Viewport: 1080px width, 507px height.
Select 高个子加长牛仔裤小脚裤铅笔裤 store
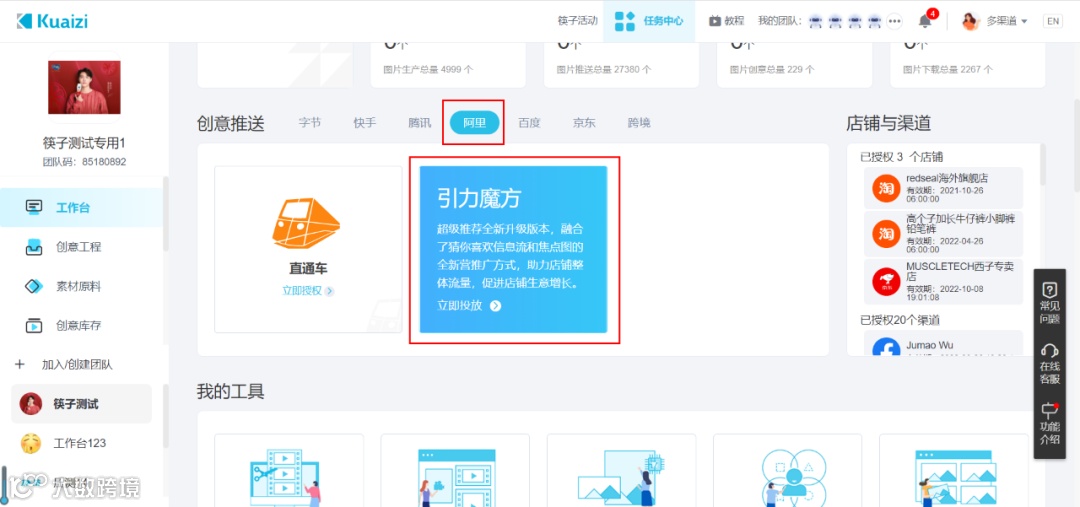[x=943, y=234]
